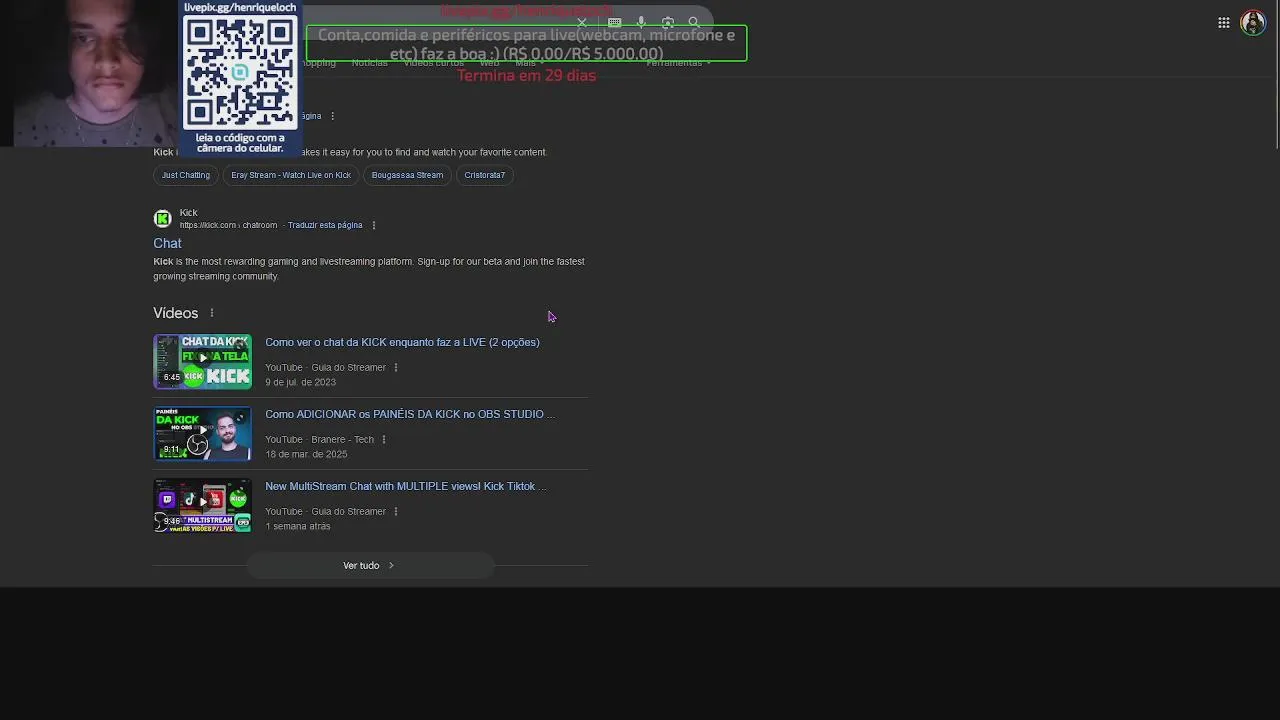Play the 9:46 MULTISTREAM thumbnail
Image resolution: width=1280 pixels, height=720 pixels.
coord(203,505)
